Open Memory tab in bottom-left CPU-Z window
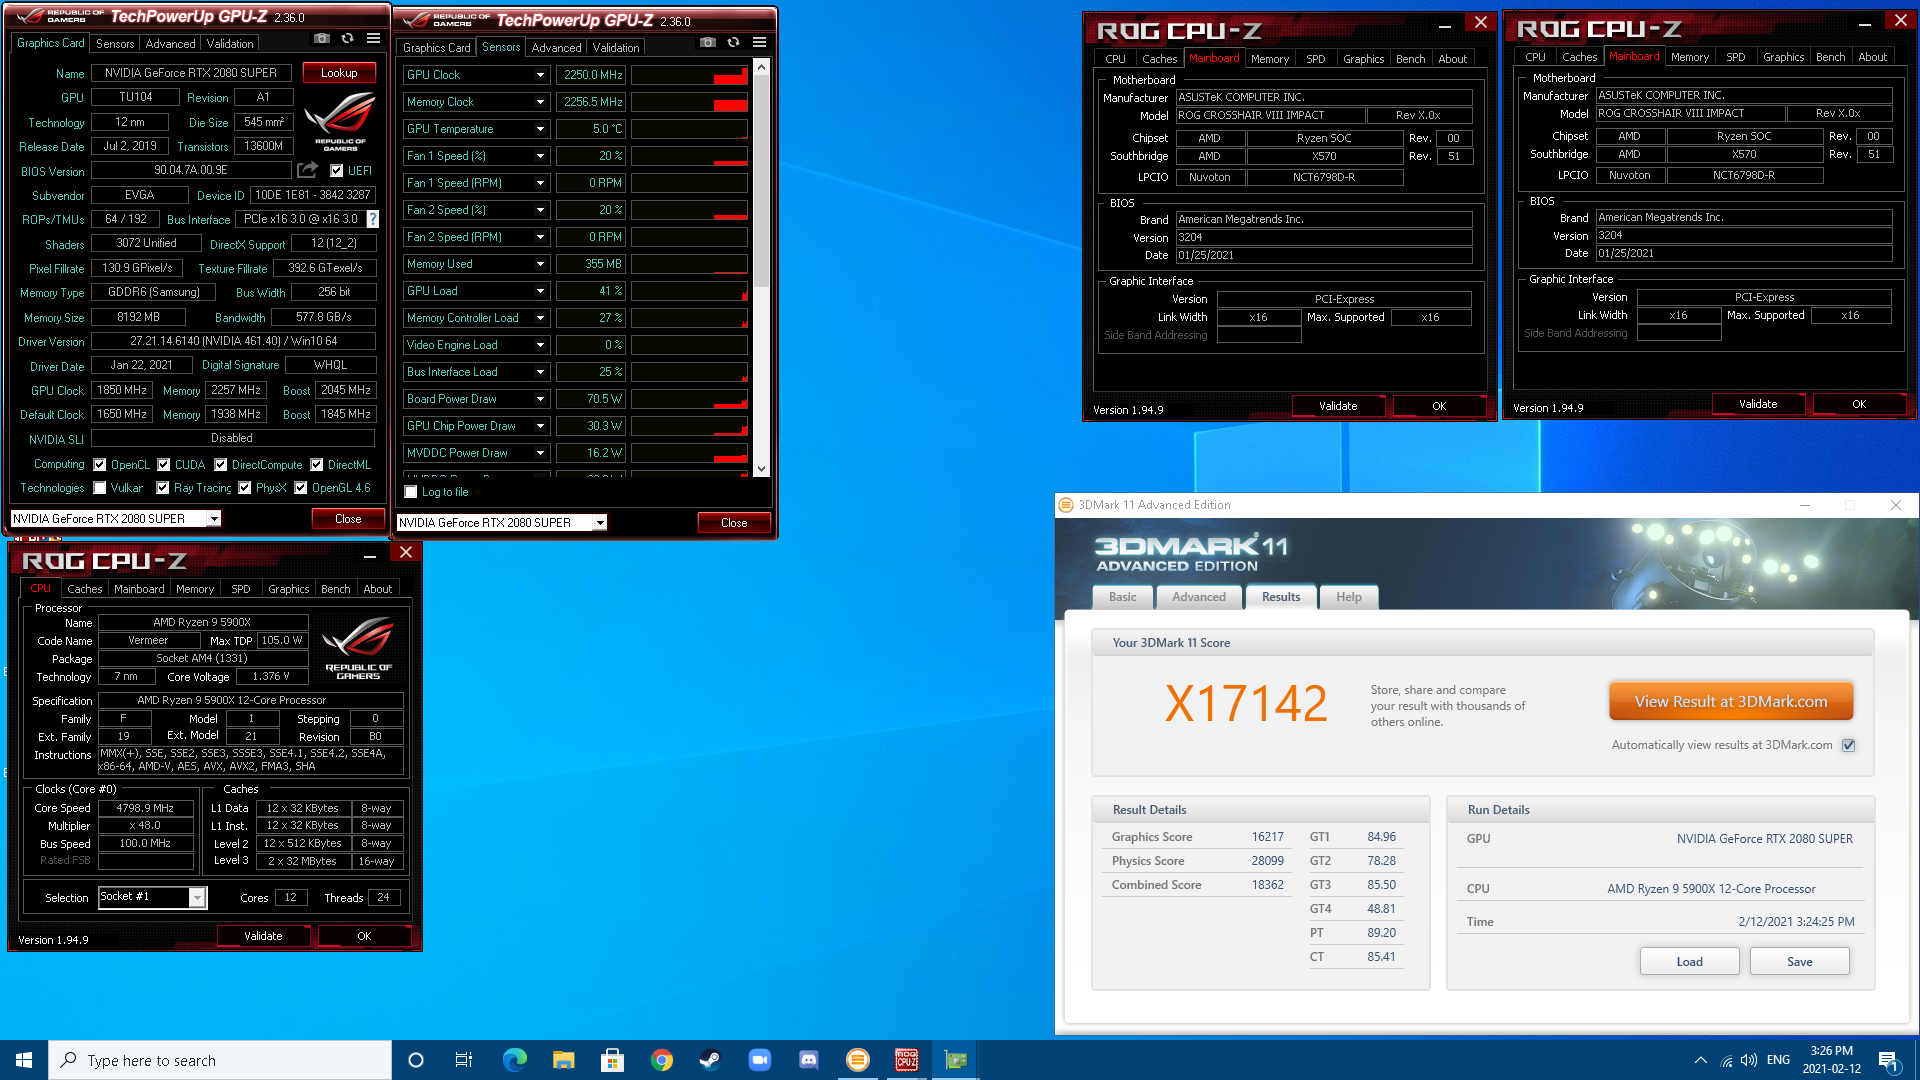1920x1080 pixels. [x=195, y=589]
